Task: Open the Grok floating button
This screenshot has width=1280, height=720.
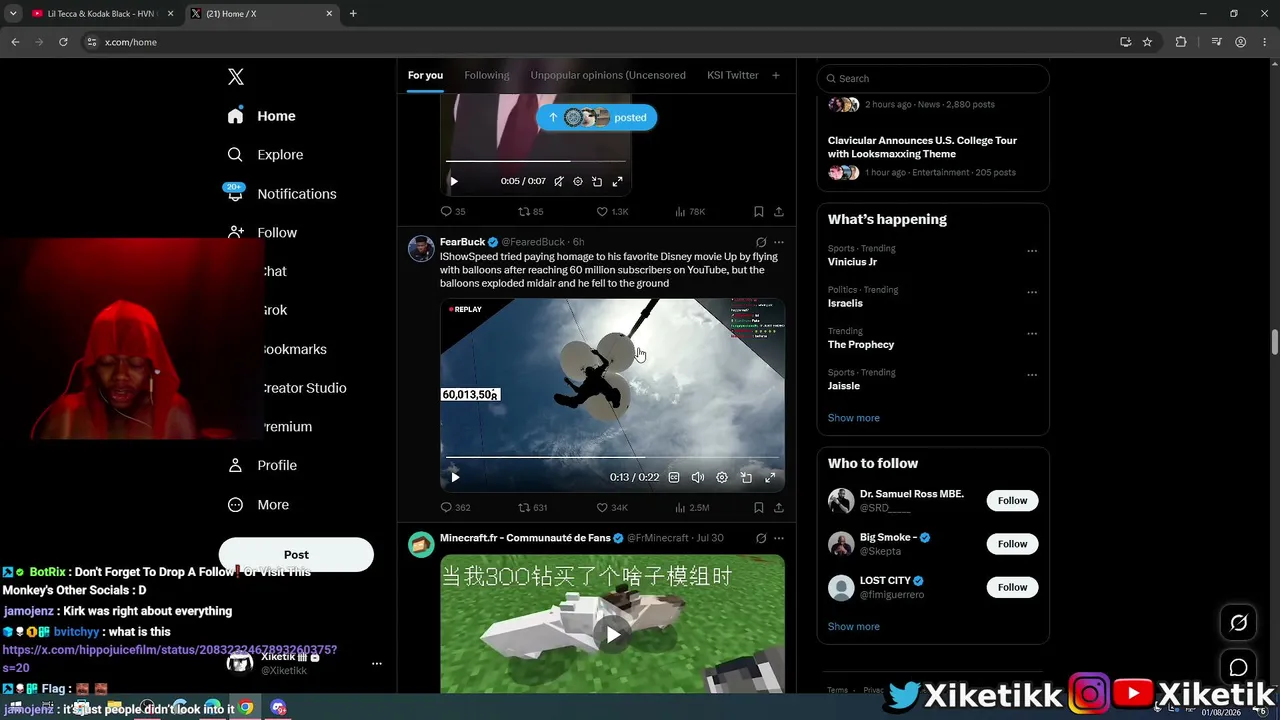Action: (x=1238, y=623)
